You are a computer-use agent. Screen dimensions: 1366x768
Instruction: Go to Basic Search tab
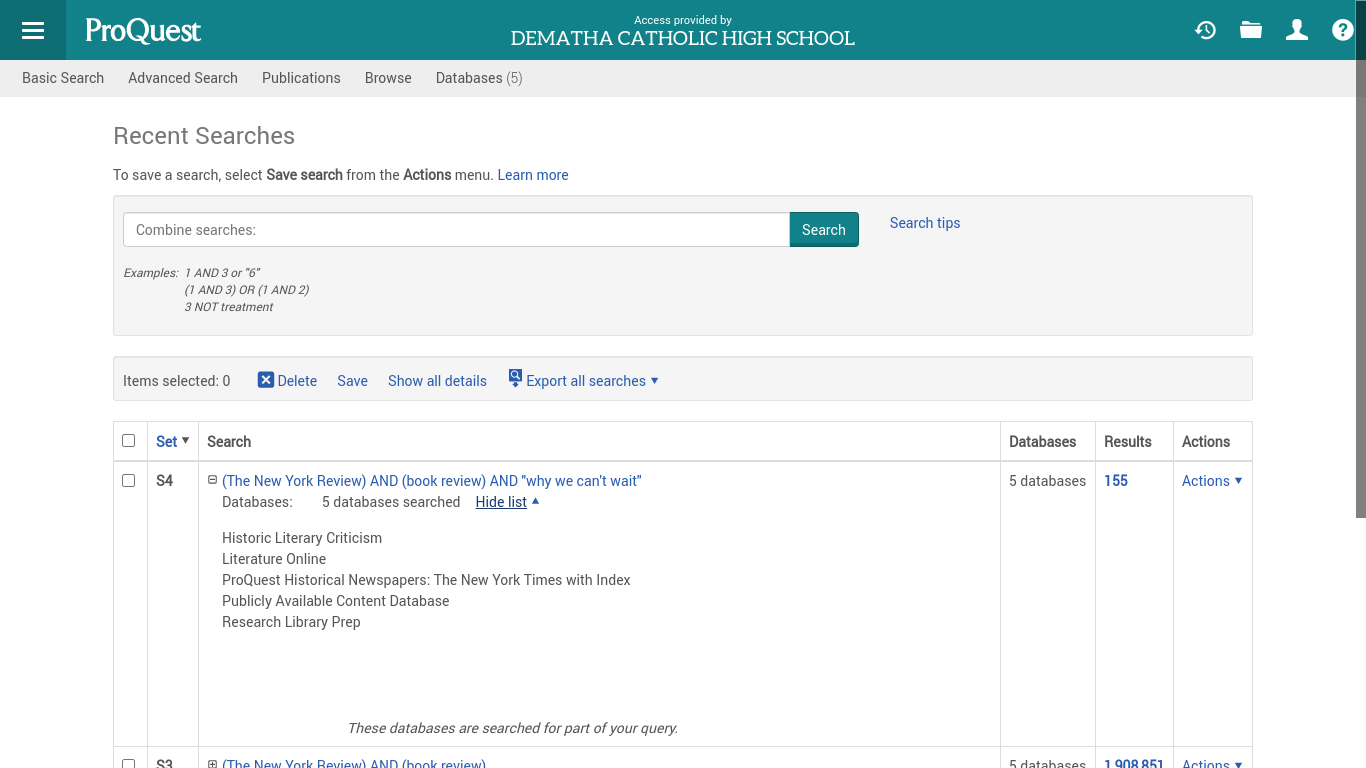(63, 78)
